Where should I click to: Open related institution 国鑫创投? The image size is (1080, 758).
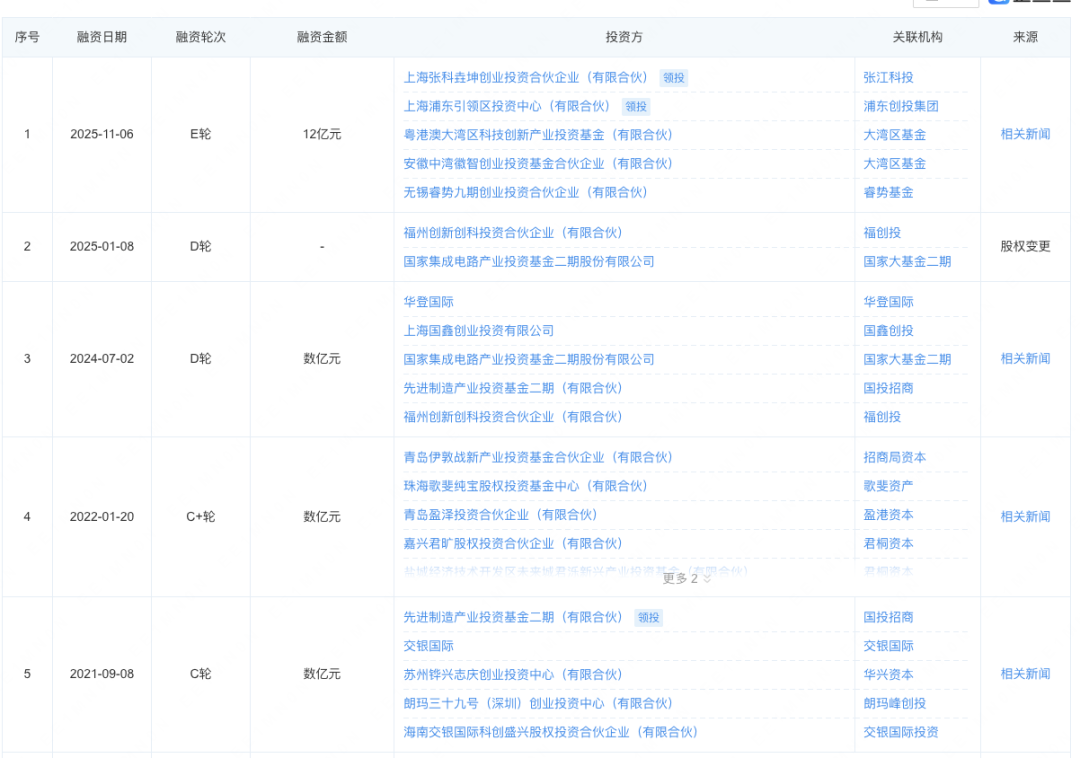889,330
